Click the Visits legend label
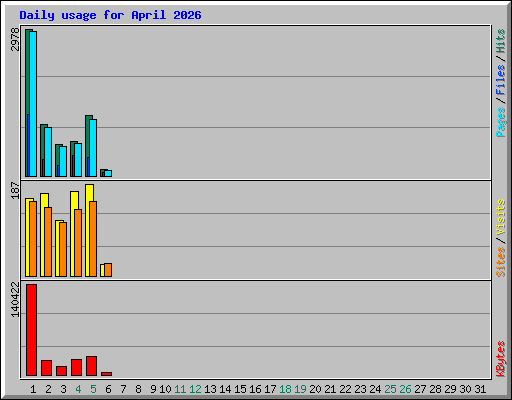 tap(500, 217)
